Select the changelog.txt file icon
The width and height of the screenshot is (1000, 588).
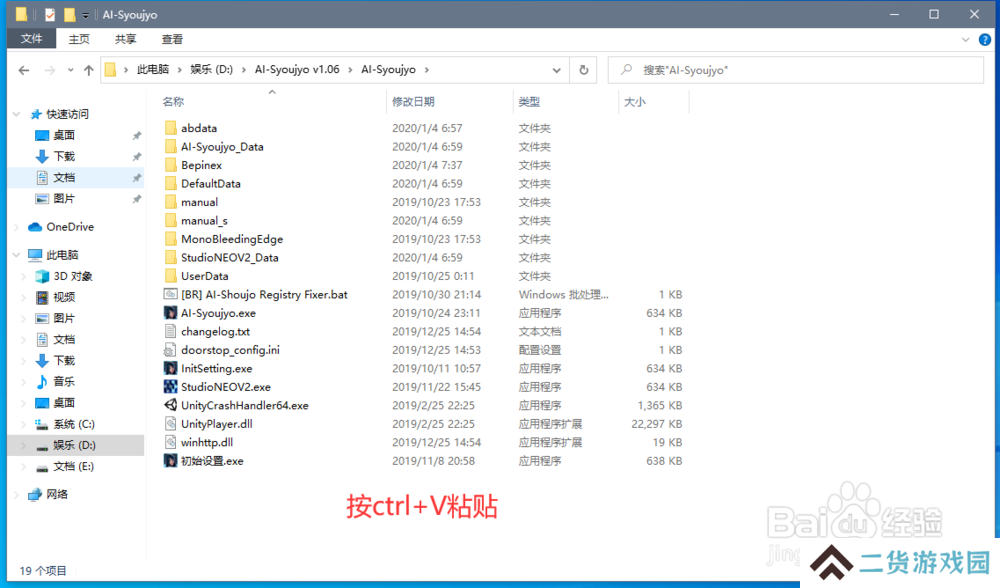tap(170, 332)
